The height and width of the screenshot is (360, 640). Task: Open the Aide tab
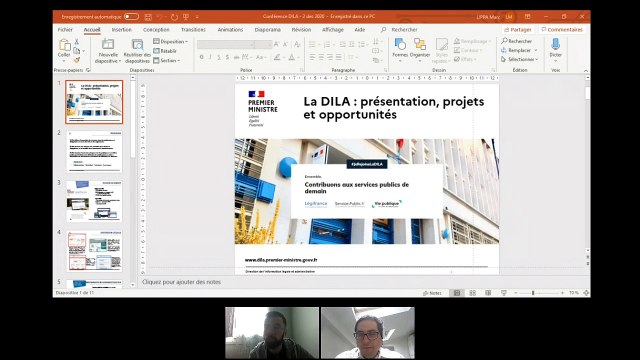click(x=360, y=30)
